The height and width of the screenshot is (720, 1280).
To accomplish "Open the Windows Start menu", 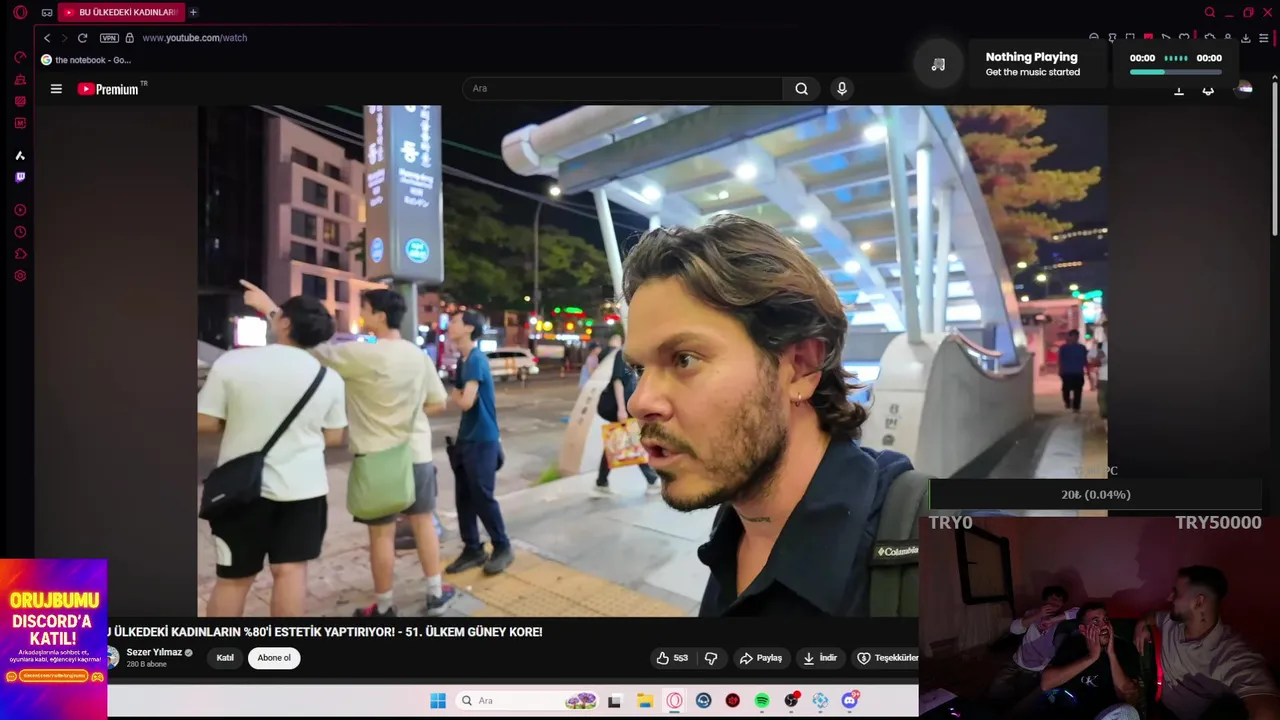I will click(438, 701).
